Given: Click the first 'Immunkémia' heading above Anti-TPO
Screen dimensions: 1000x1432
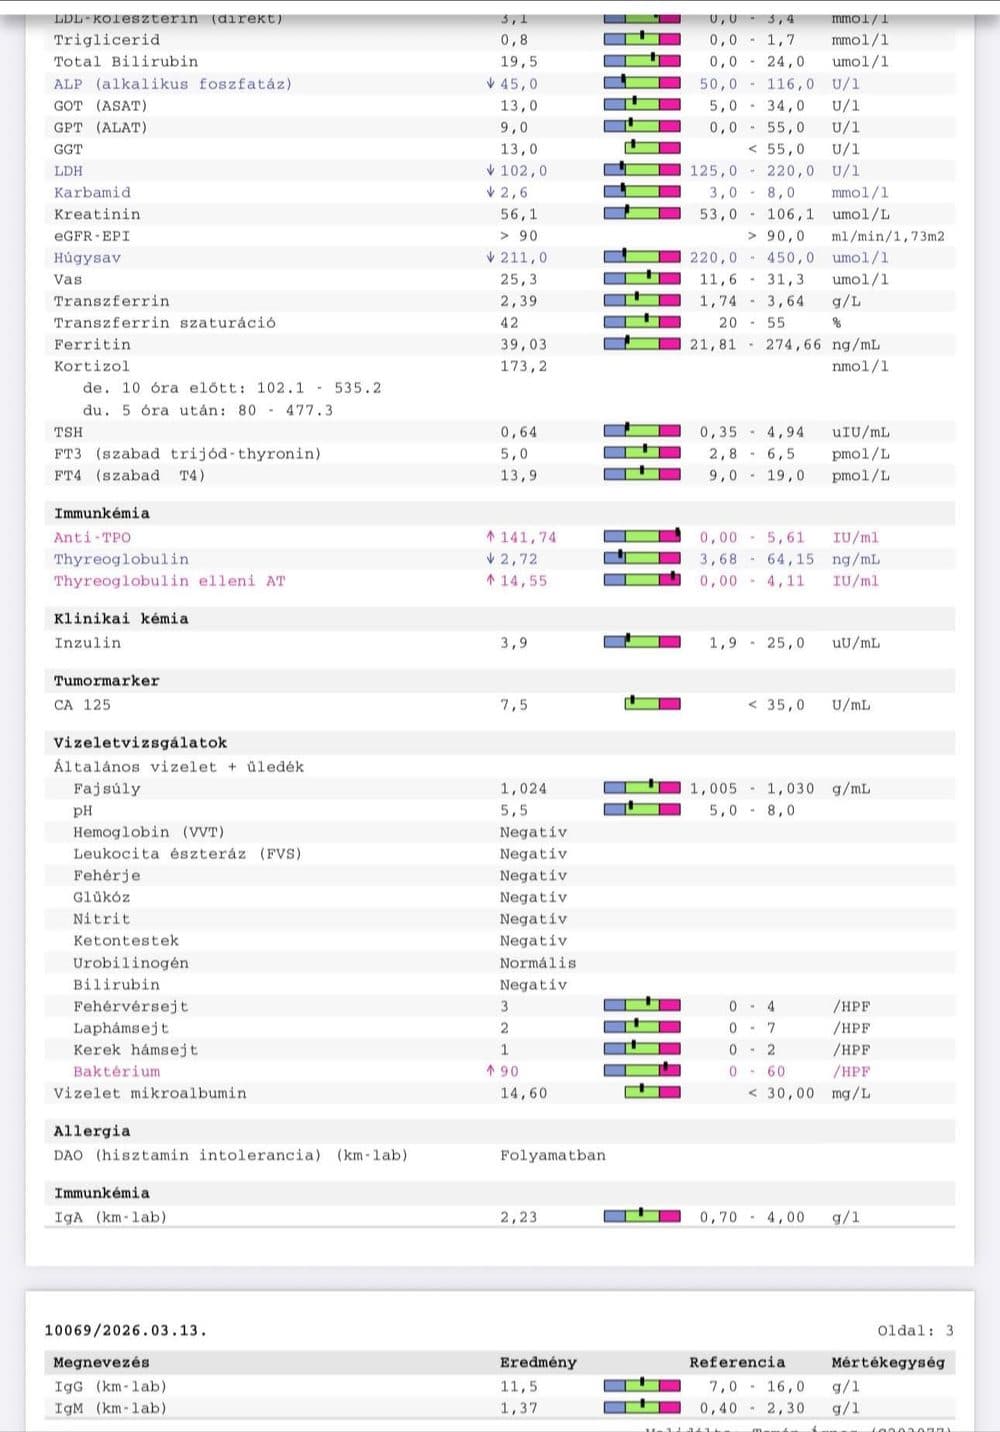Looking at the screenshot, I should tap(102, 513).
